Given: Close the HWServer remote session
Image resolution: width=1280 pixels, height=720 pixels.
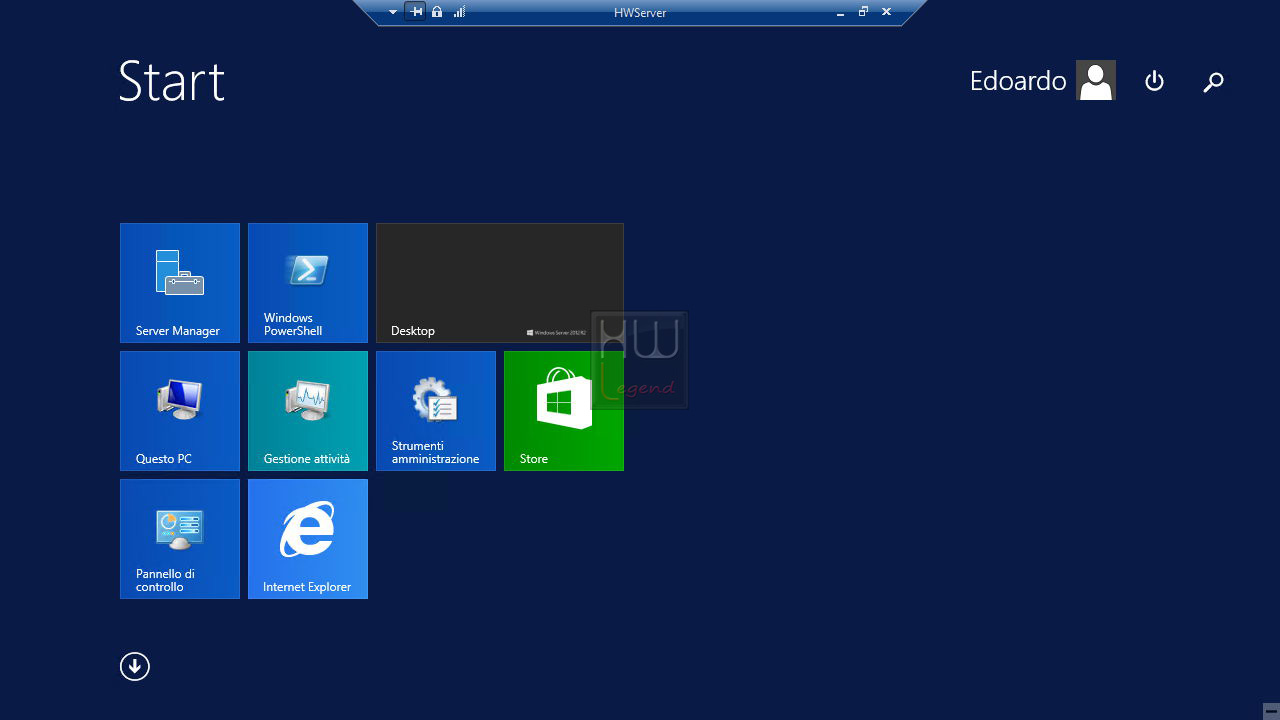Looking at the screenshot, I should pyautogui.click(x=886, y=12).
